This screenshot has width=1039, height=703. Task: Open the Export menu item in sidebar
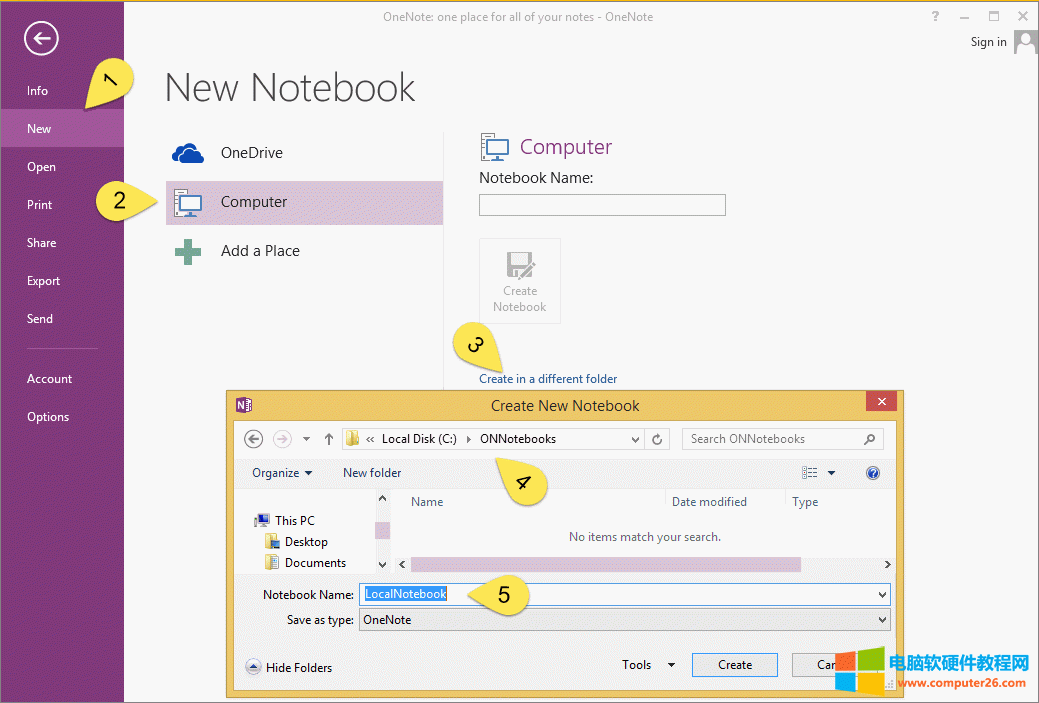click(44, 281)
